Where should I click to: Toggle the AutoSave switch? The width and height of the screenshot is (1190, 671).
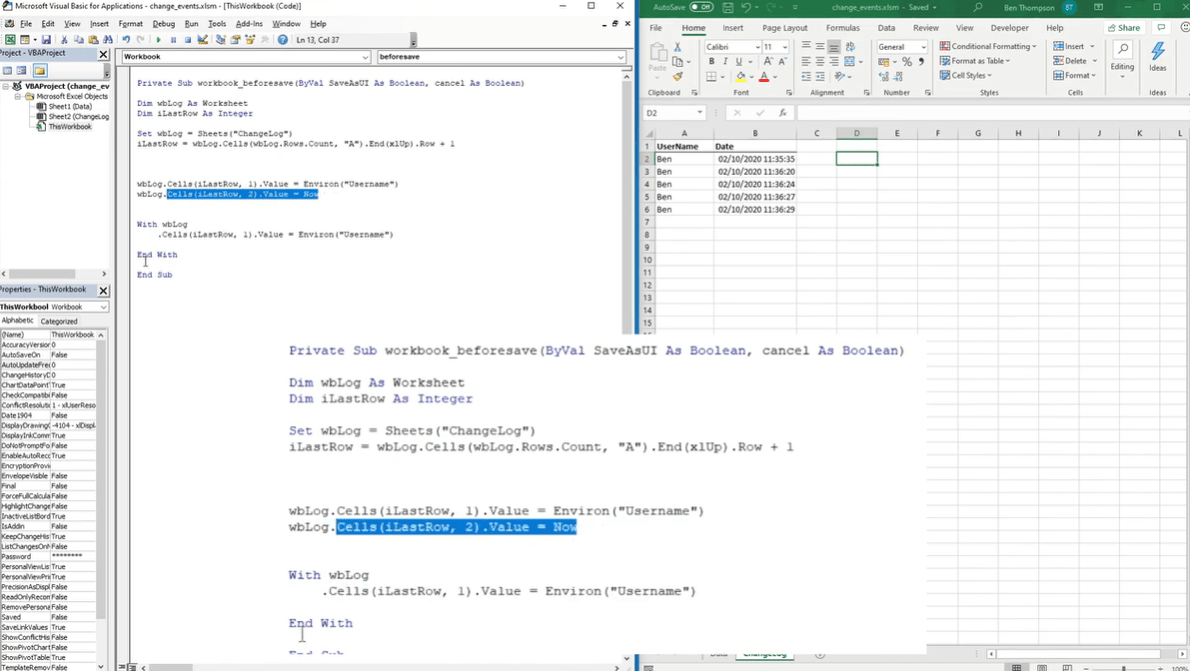pyautogui.click(x=701, y=7)
